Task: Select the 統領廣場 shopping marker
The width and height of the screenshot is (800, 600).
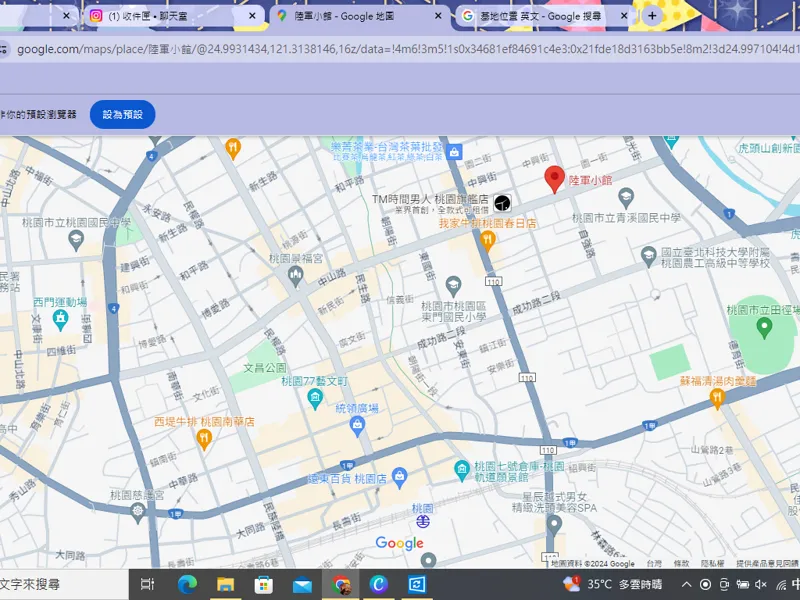Action: click(357, 427)
